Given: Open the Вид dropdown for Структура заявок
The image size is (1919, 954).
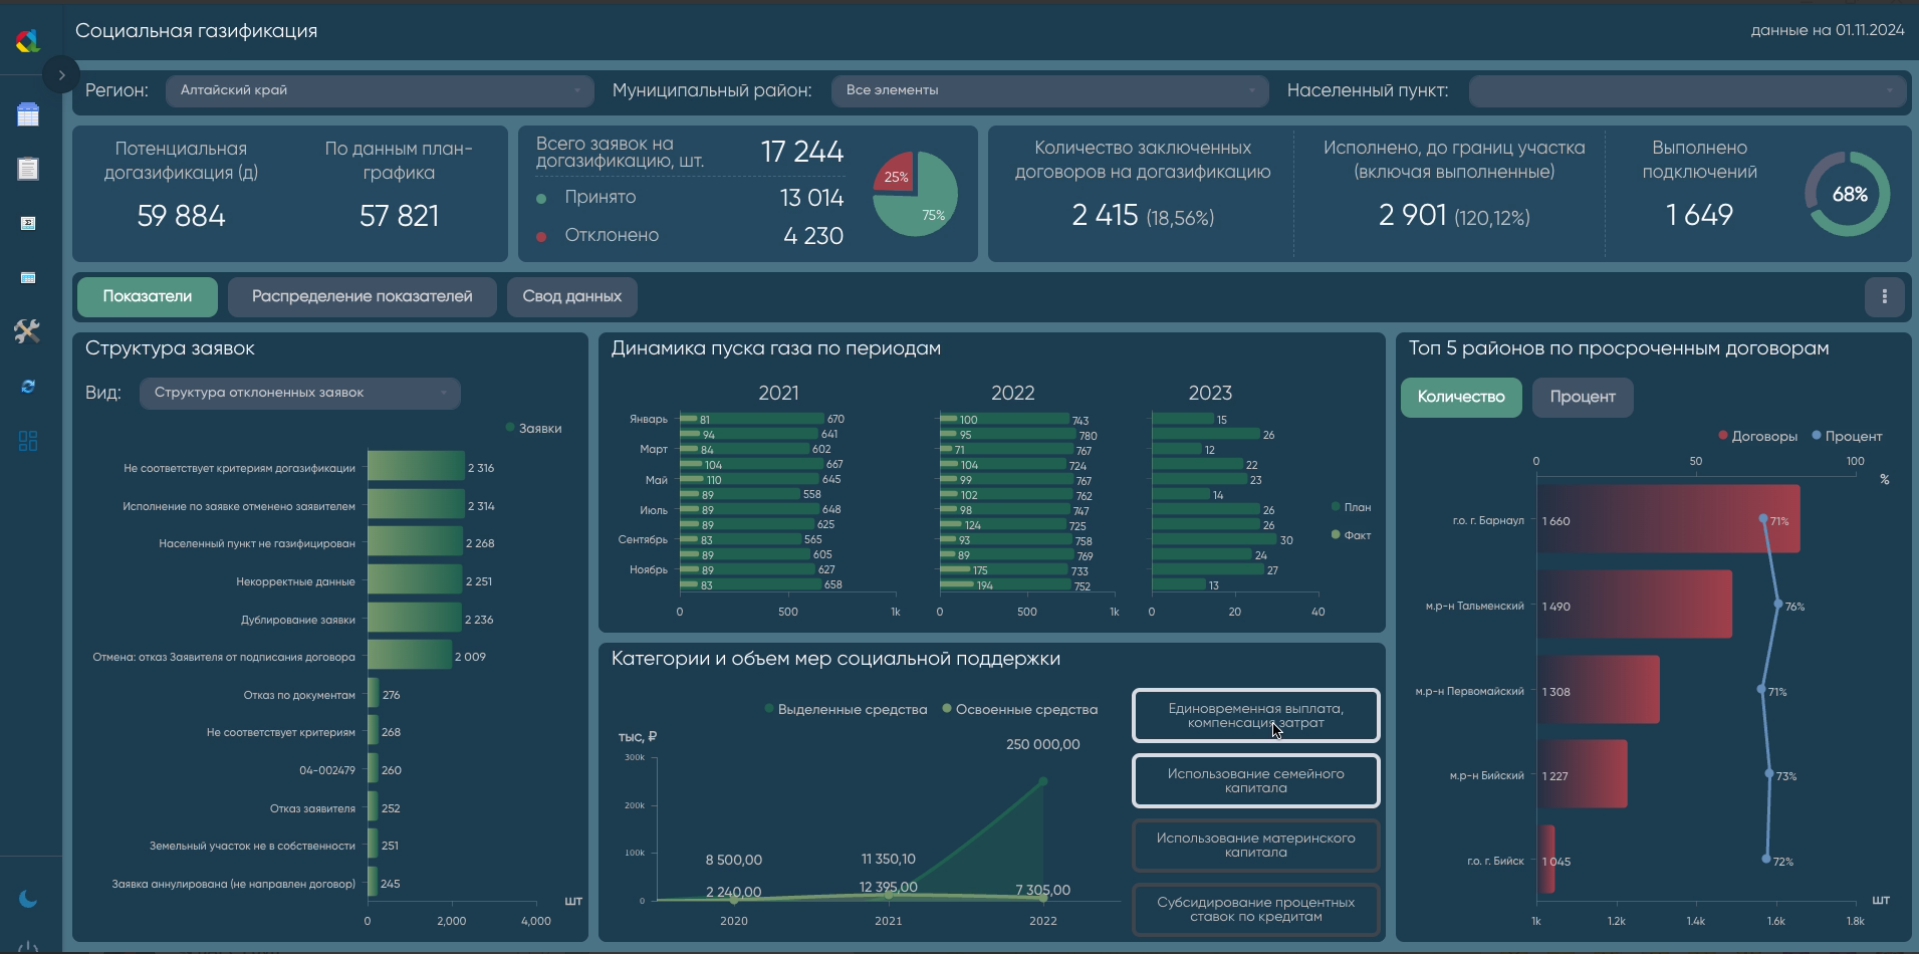Looking at the screenshot, I should 299,393.
